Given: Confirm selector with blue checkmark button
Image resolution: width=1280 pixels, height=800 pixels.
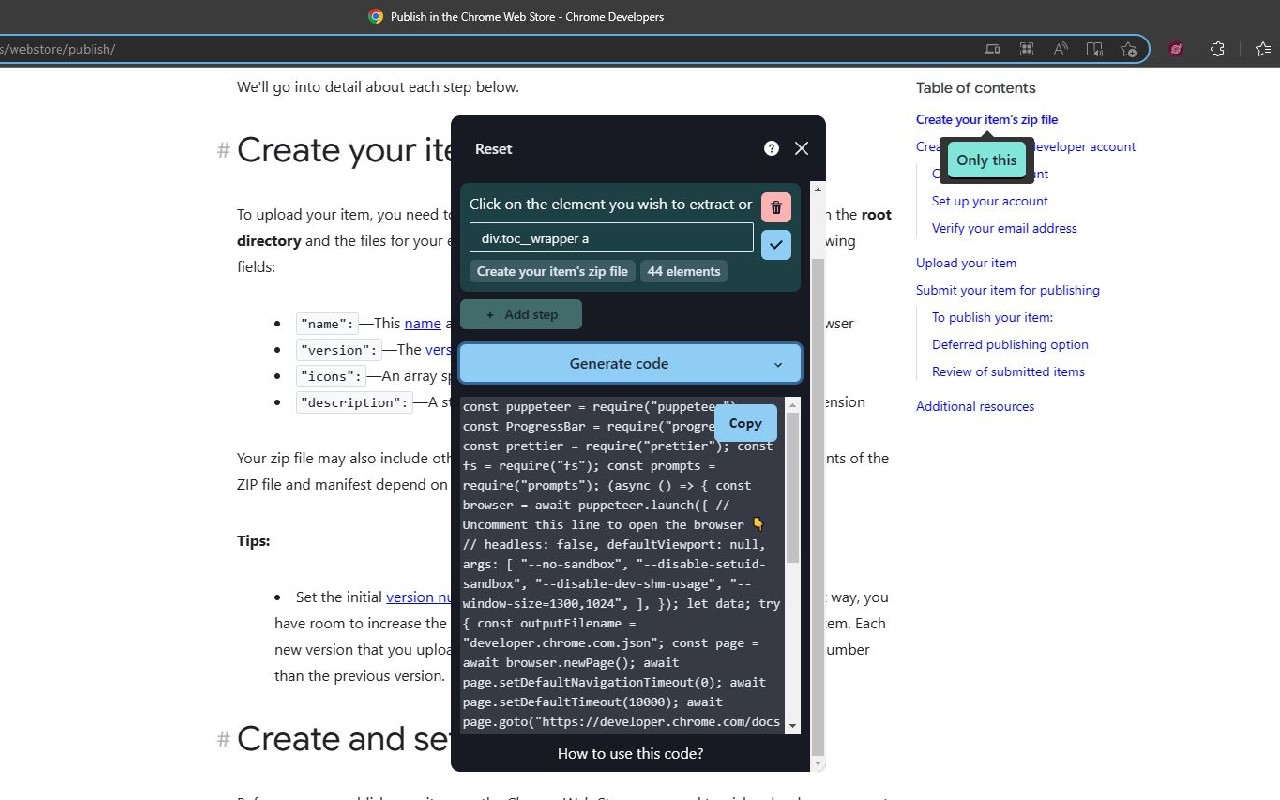Looking at the screenshot, I should click(x=776, y=245).
